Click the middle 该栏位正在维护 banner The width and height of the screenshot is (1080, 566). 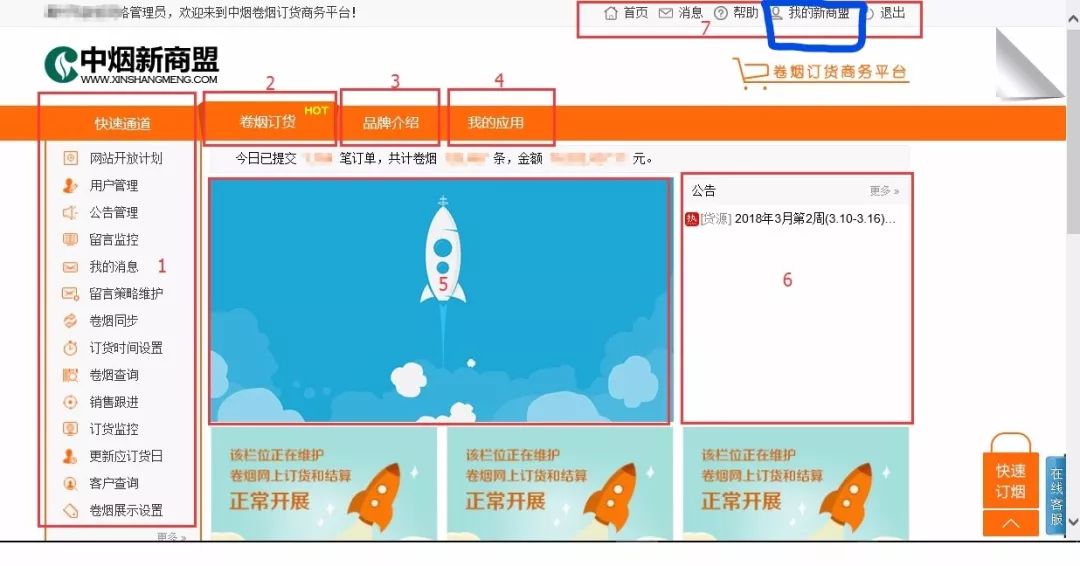click(560, 484)
